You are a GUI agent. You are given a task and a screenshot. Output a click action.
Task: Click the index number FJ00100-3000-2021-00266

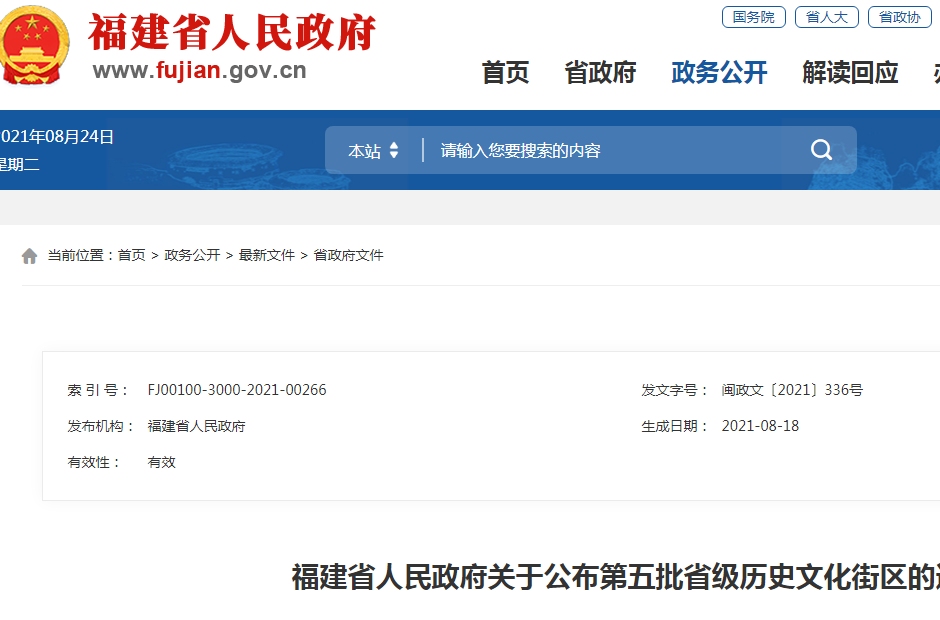point(237,390)
